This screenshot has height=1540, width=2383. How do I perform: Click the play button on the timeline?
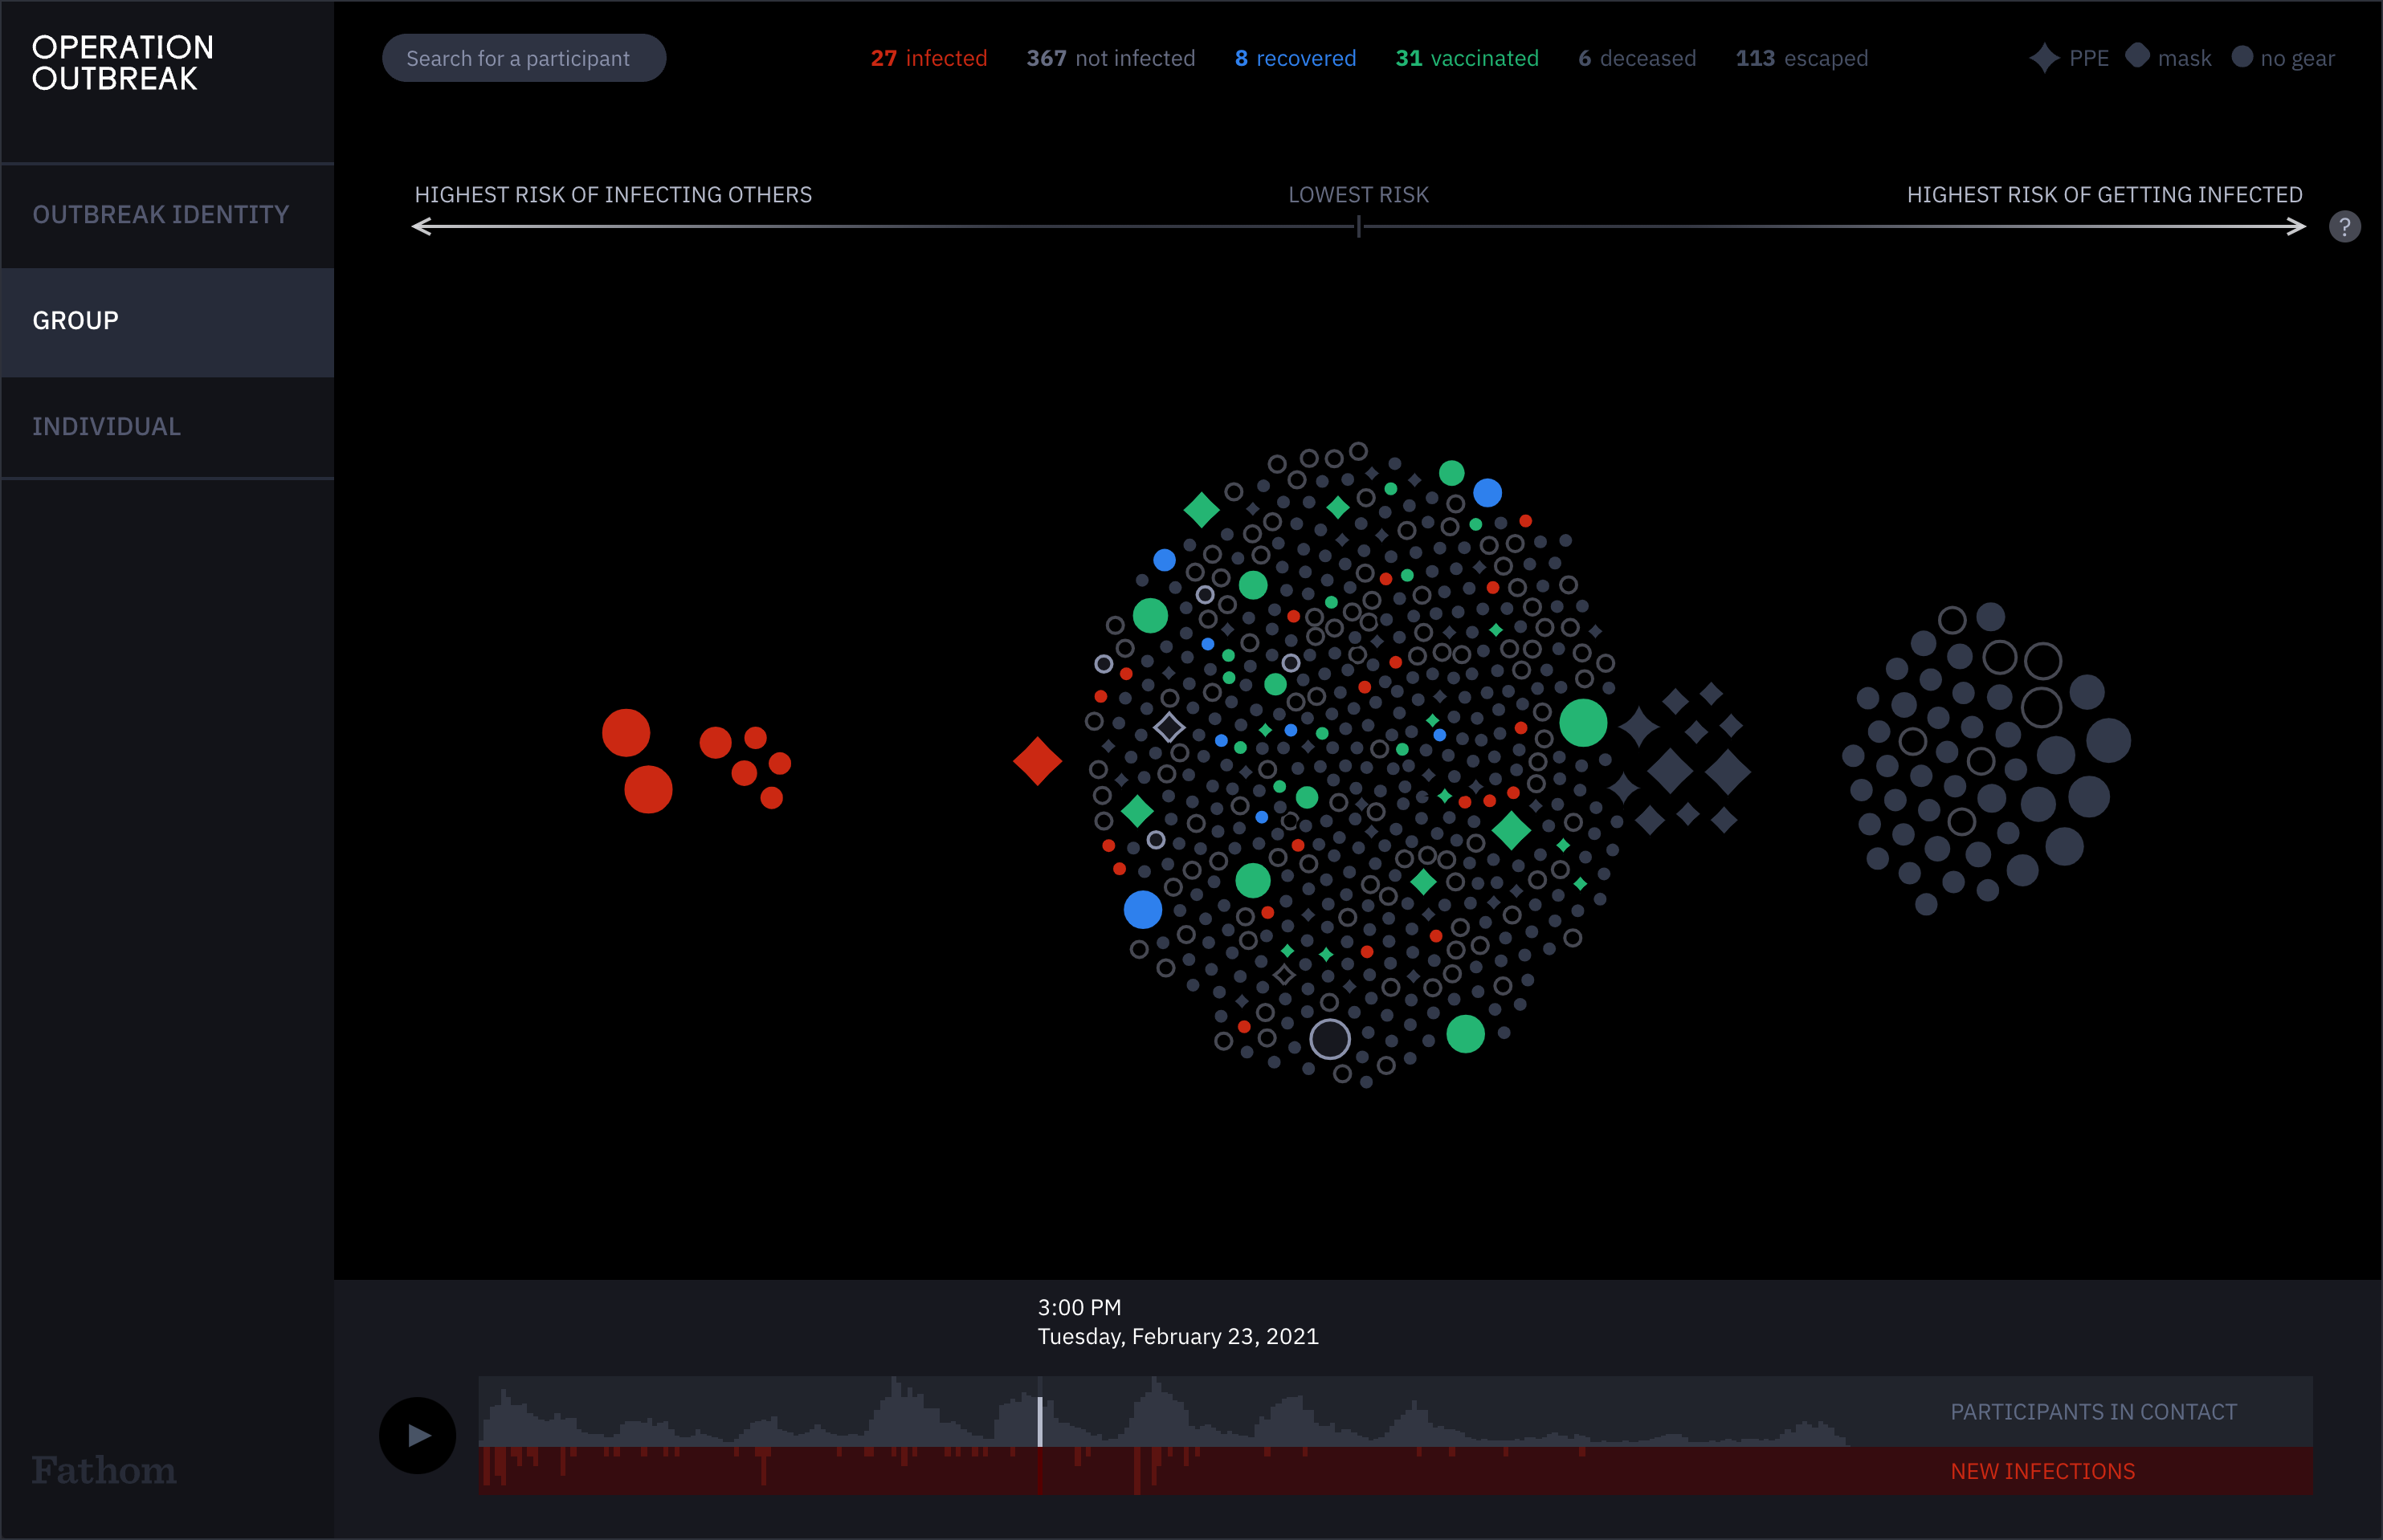pyautogui.click(x=418, y=1435)
